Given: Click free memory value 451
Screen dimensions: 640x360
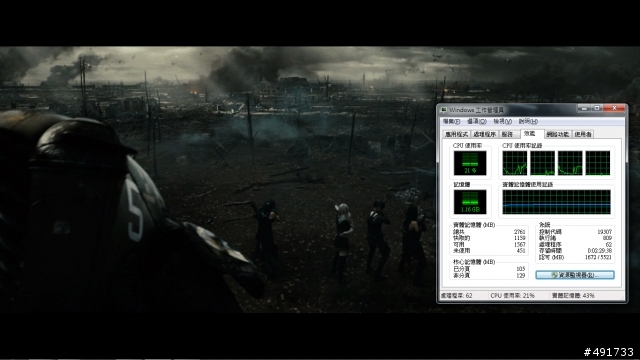Looking at the screenshot, I should tap(521, 251).
